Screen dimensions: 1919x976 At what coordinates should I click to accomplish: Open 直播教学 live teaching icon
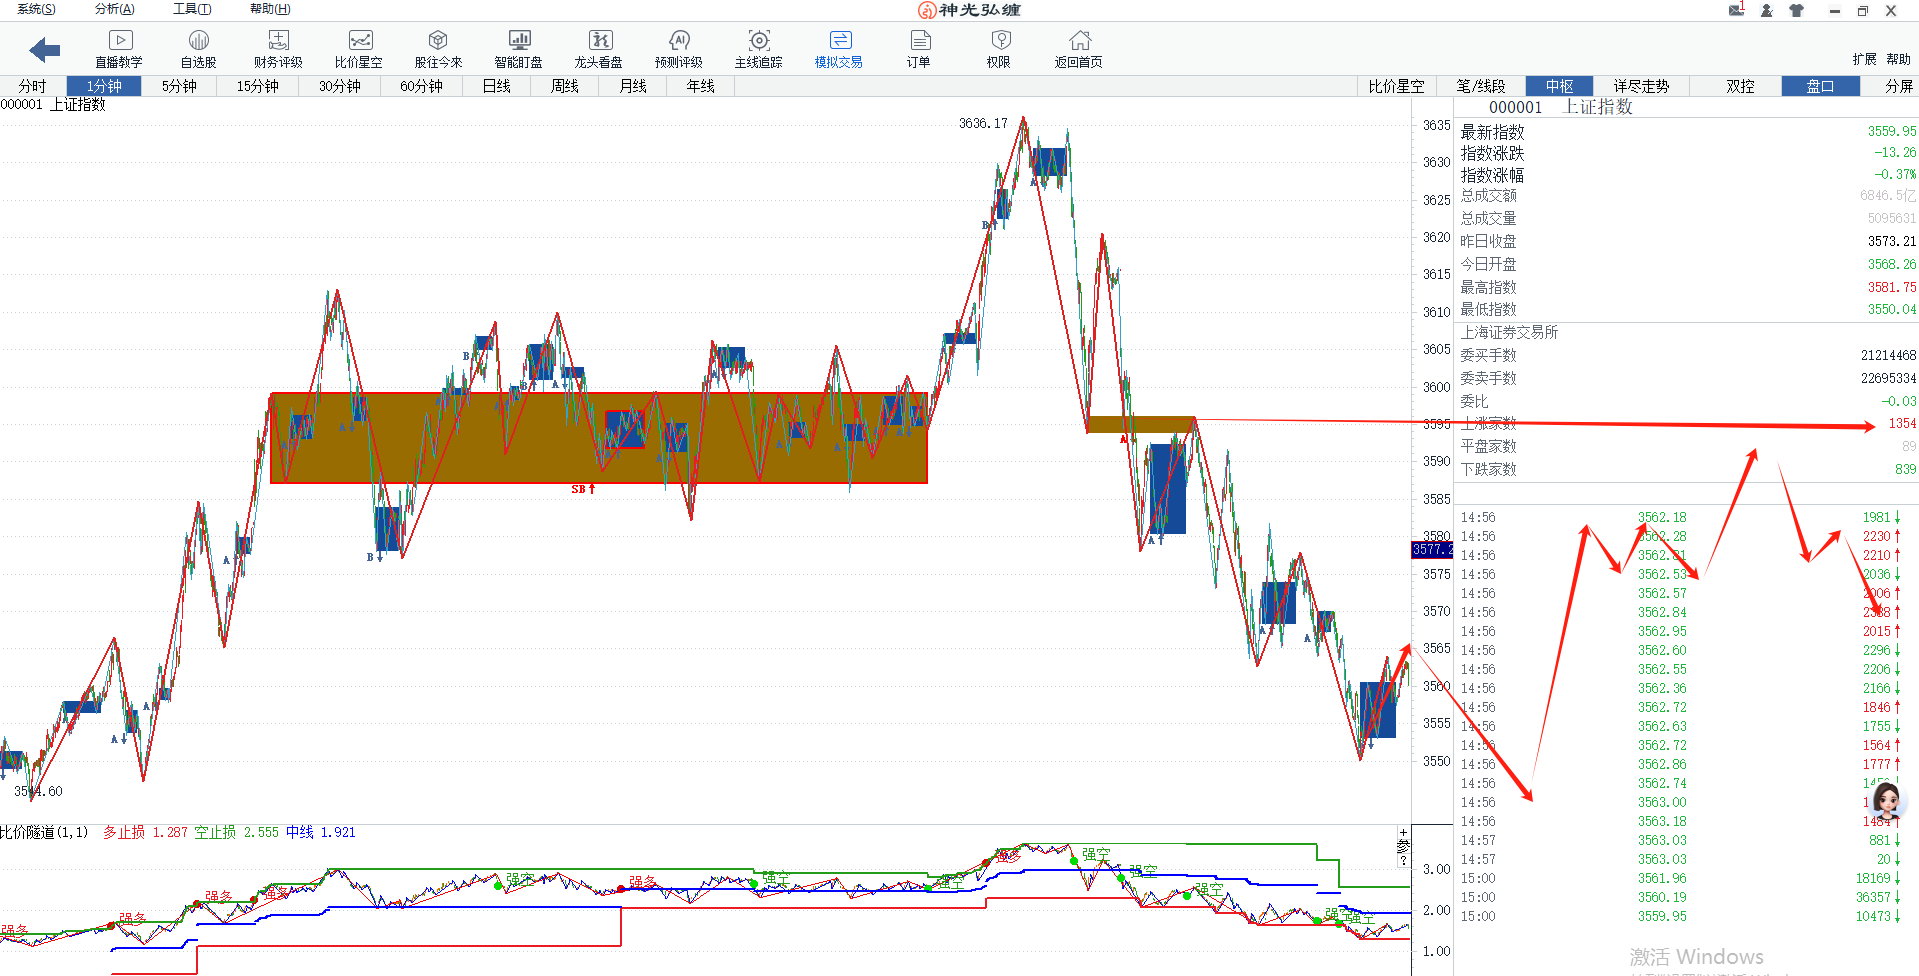(x=119, y=48)
